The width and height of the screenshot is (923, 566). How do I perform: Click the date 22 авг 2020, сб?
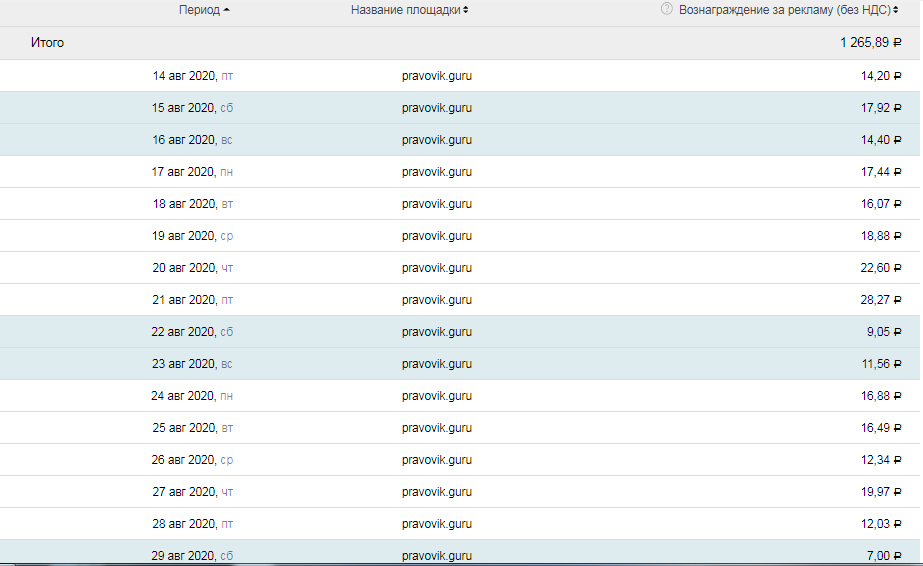click(192, 332)
